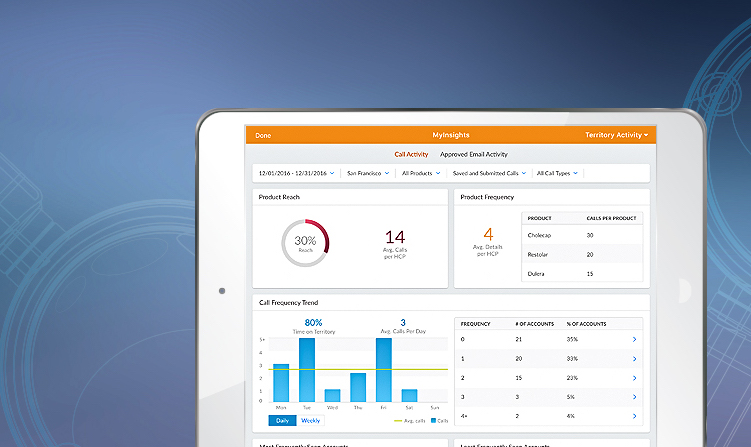Open details chevron for frequency 0 row
Screen dimensions: 751x447
[635, 339]
